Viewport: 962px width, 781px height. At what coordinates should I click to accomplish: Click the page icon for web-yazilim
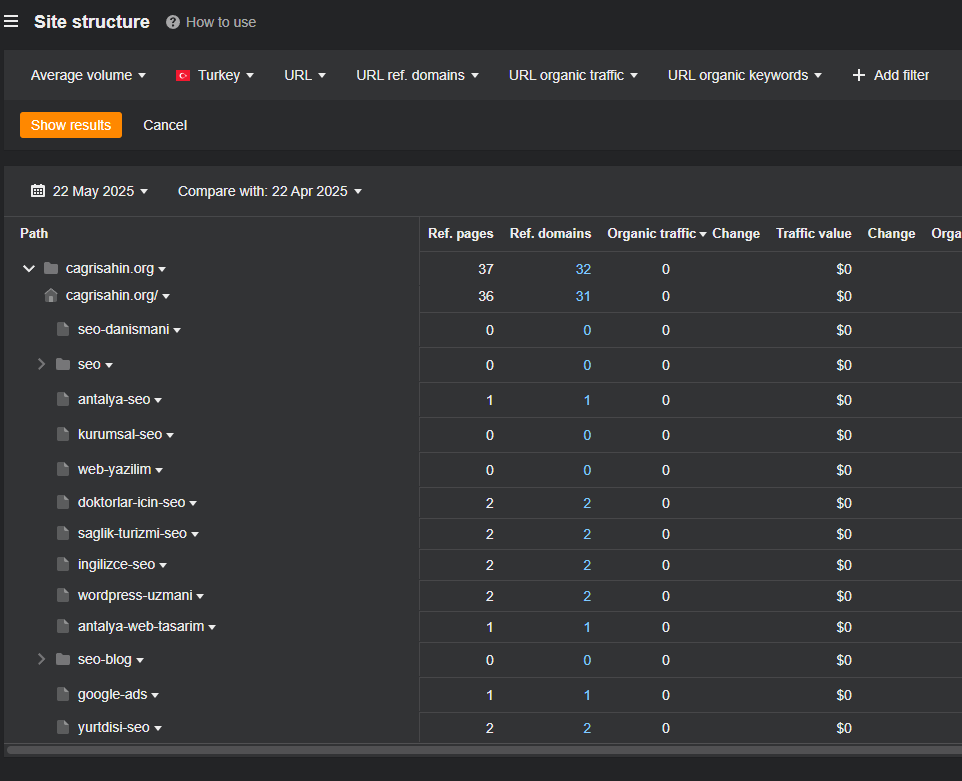pyautogui.click(x=63, y=469)
